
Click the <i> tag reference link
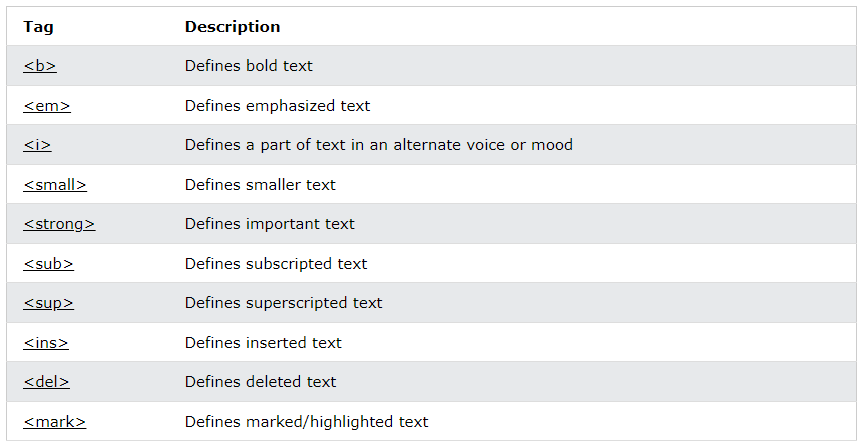tap(37, 145)
